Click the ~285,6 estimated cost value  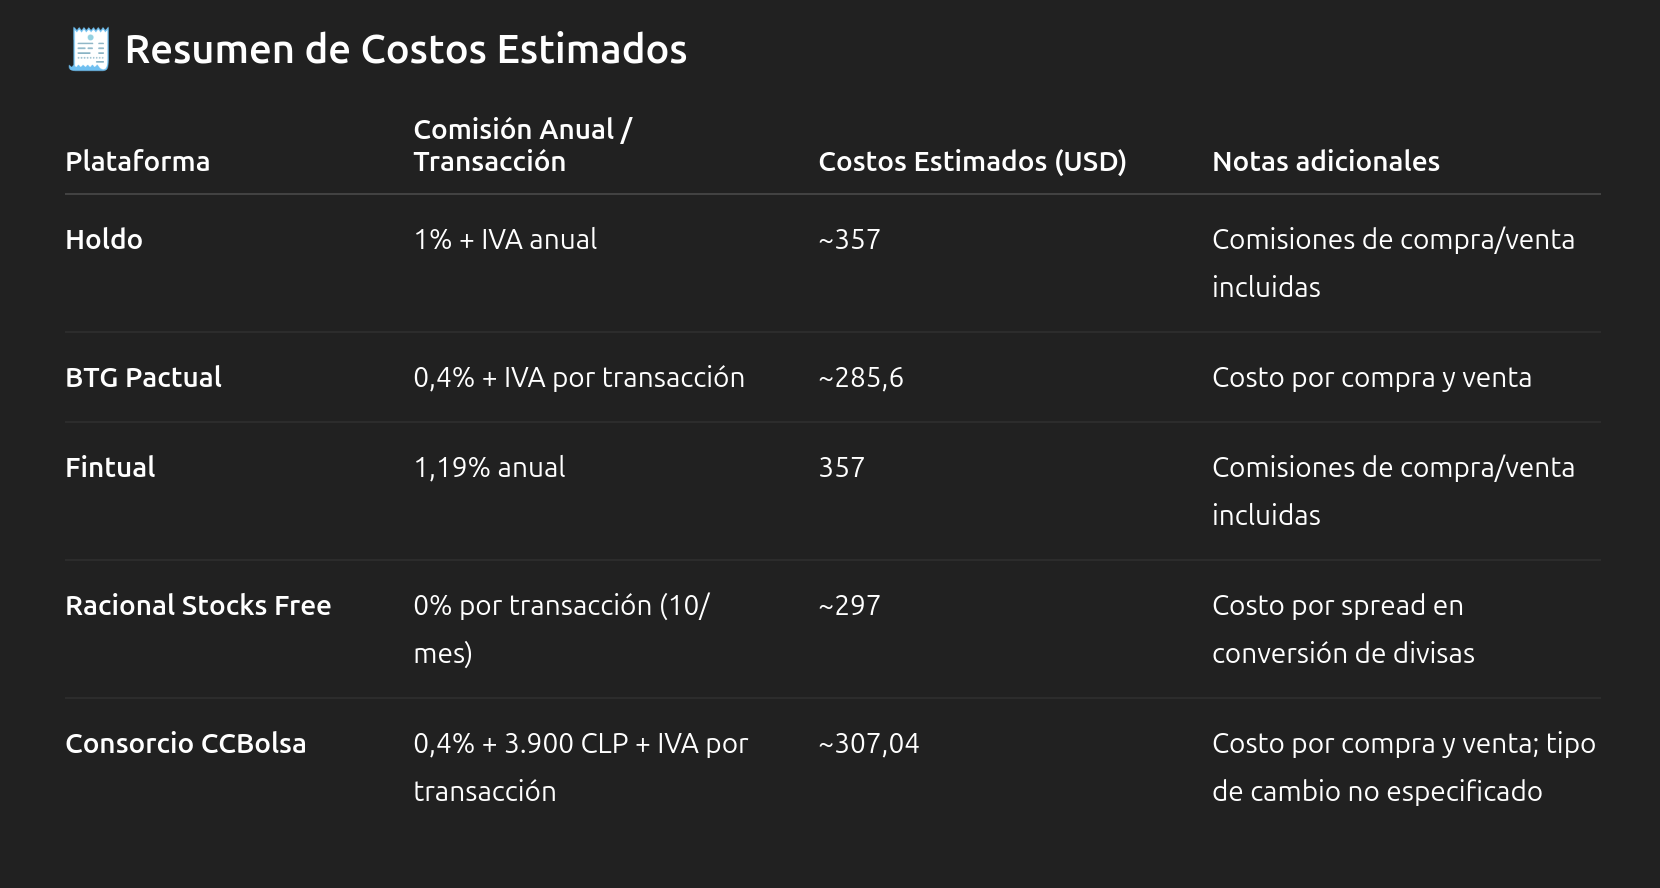tap(861, 377)
